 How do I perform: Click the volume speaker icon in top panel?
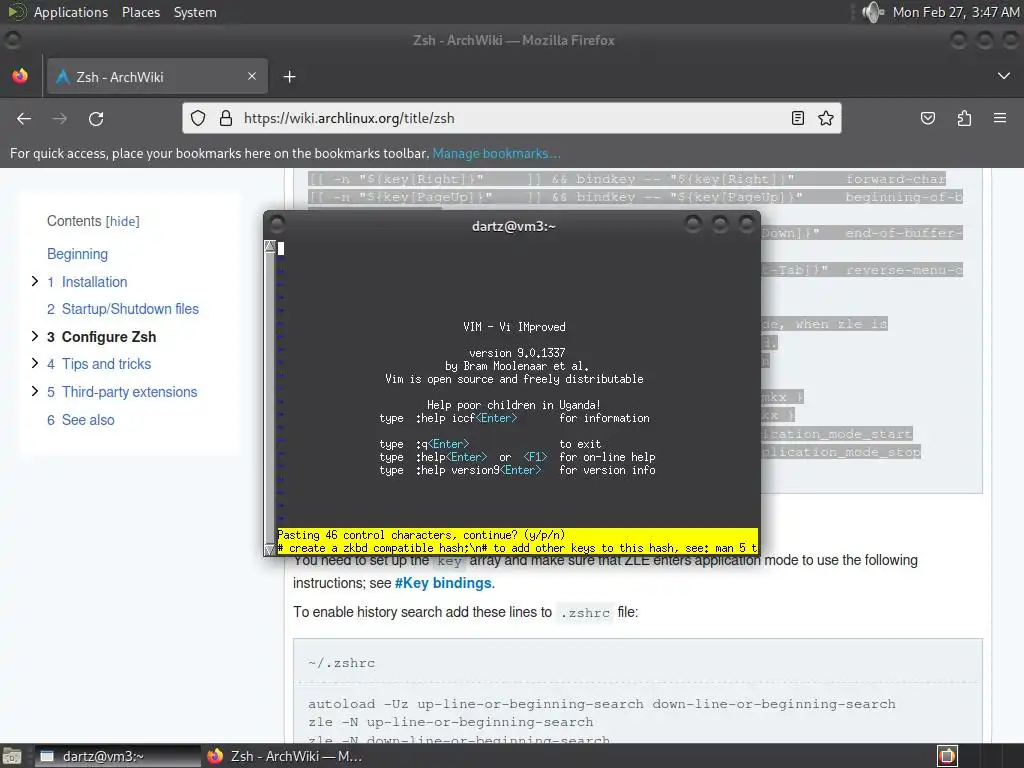point(872,12)
